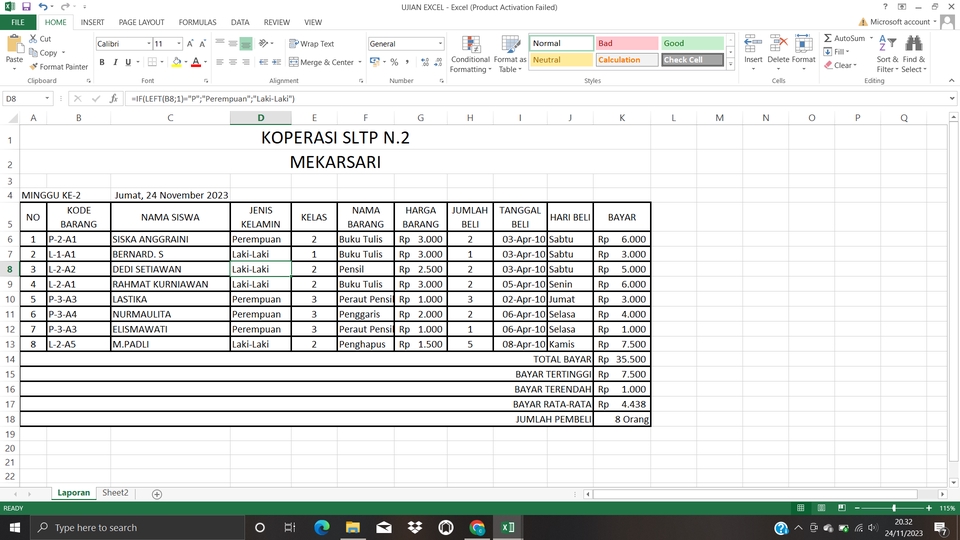
Task: Apply the red font color
Action: (196, 62)
